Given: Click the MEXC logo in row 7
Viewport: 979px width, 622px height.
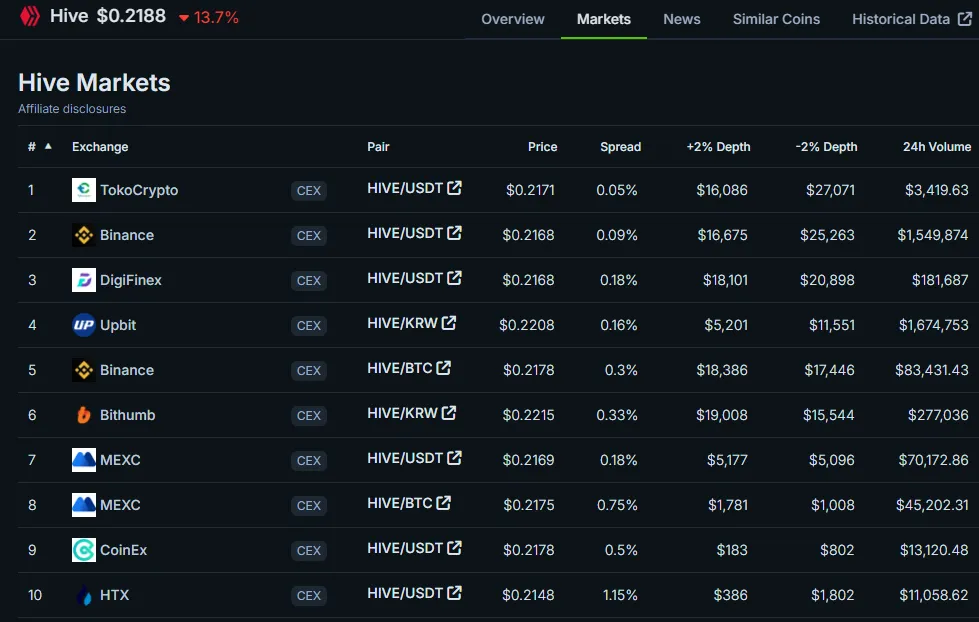Looking at the screenshot, I should click(x=84, y=460).
